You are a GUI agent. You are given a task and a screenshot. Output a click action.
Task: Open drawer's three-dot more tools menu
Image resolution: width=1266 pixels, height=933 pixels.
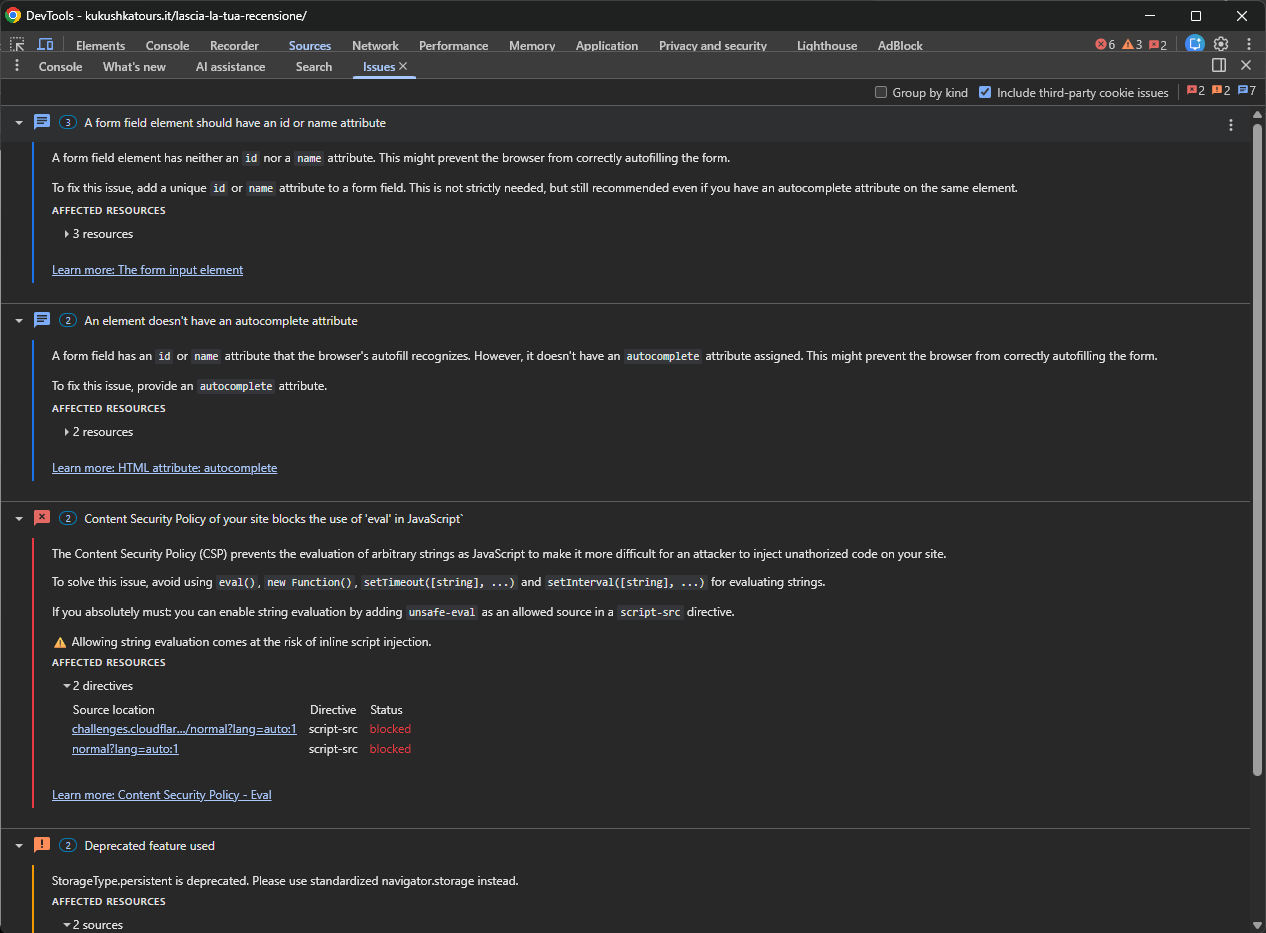click(17, 66)
